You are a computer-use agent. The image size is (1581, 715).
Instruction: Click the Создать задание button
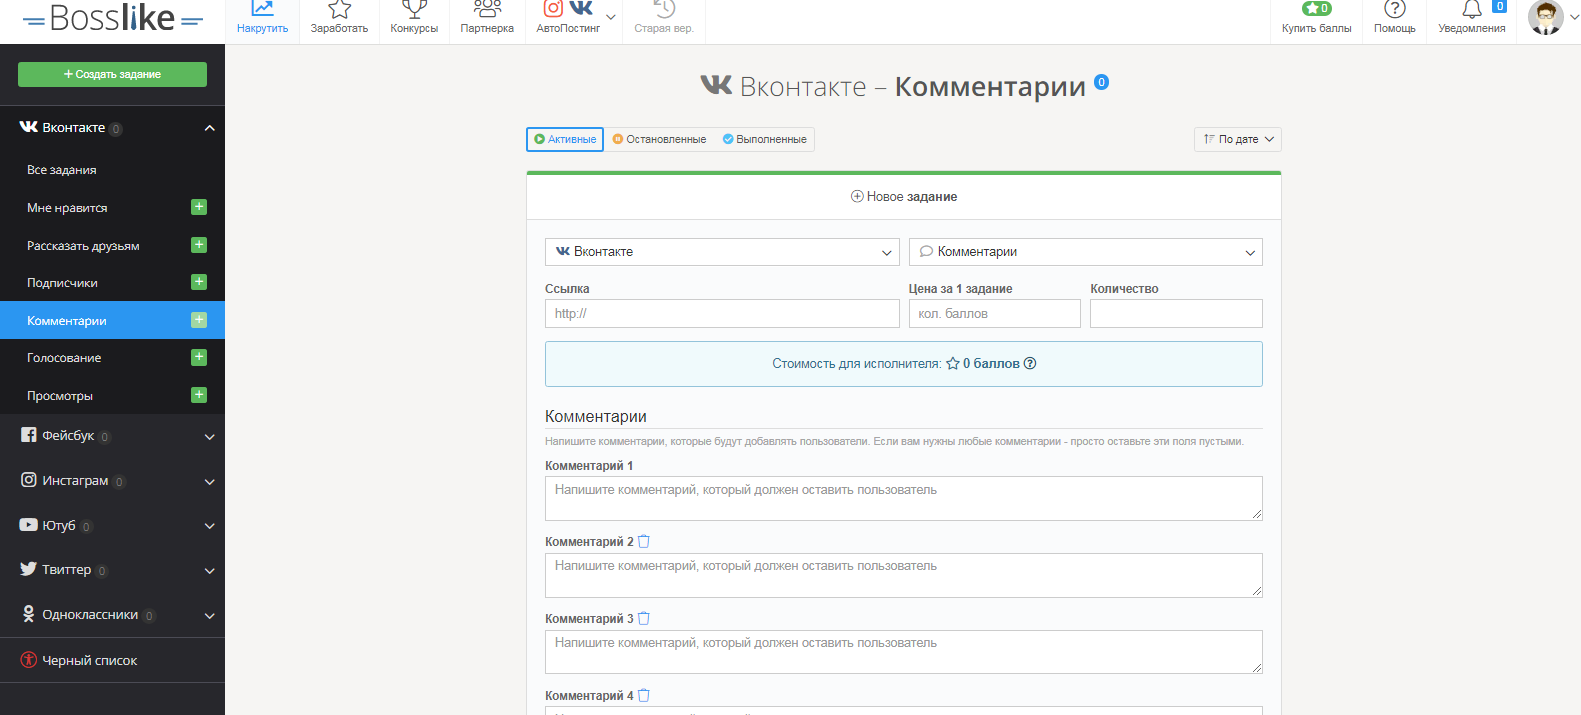112,74
